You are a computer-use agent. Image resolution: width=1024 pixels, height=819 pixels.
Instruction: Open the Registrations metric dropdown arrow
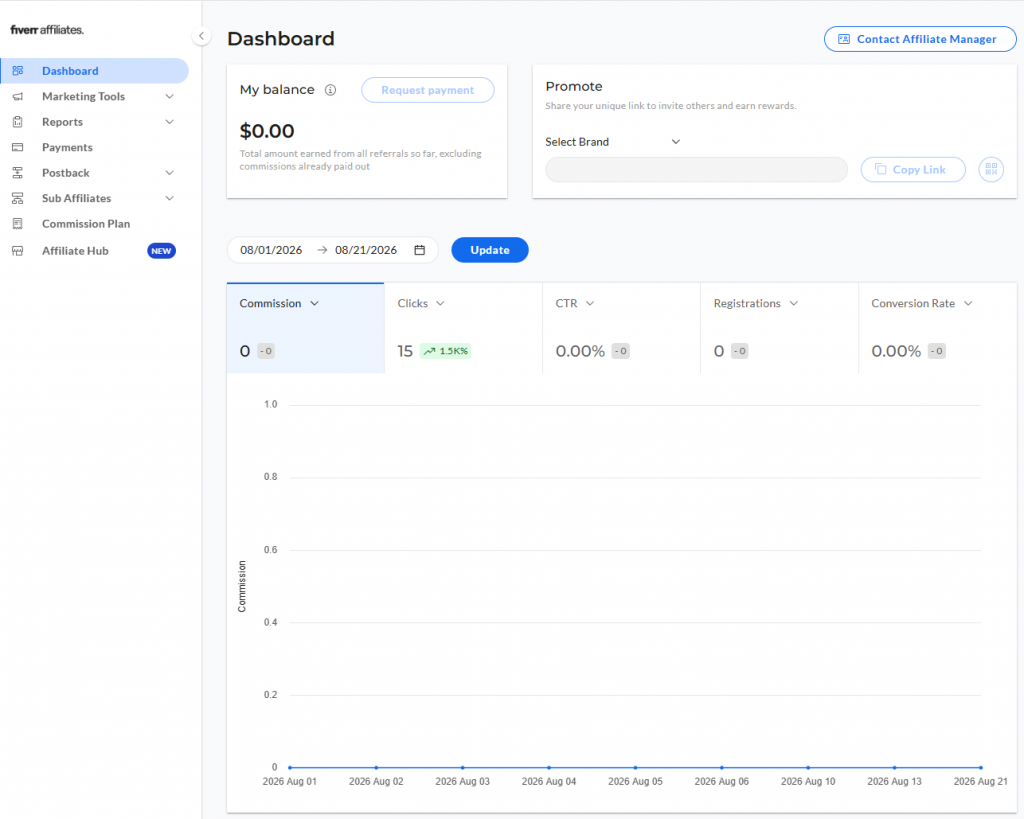(793, 303)
